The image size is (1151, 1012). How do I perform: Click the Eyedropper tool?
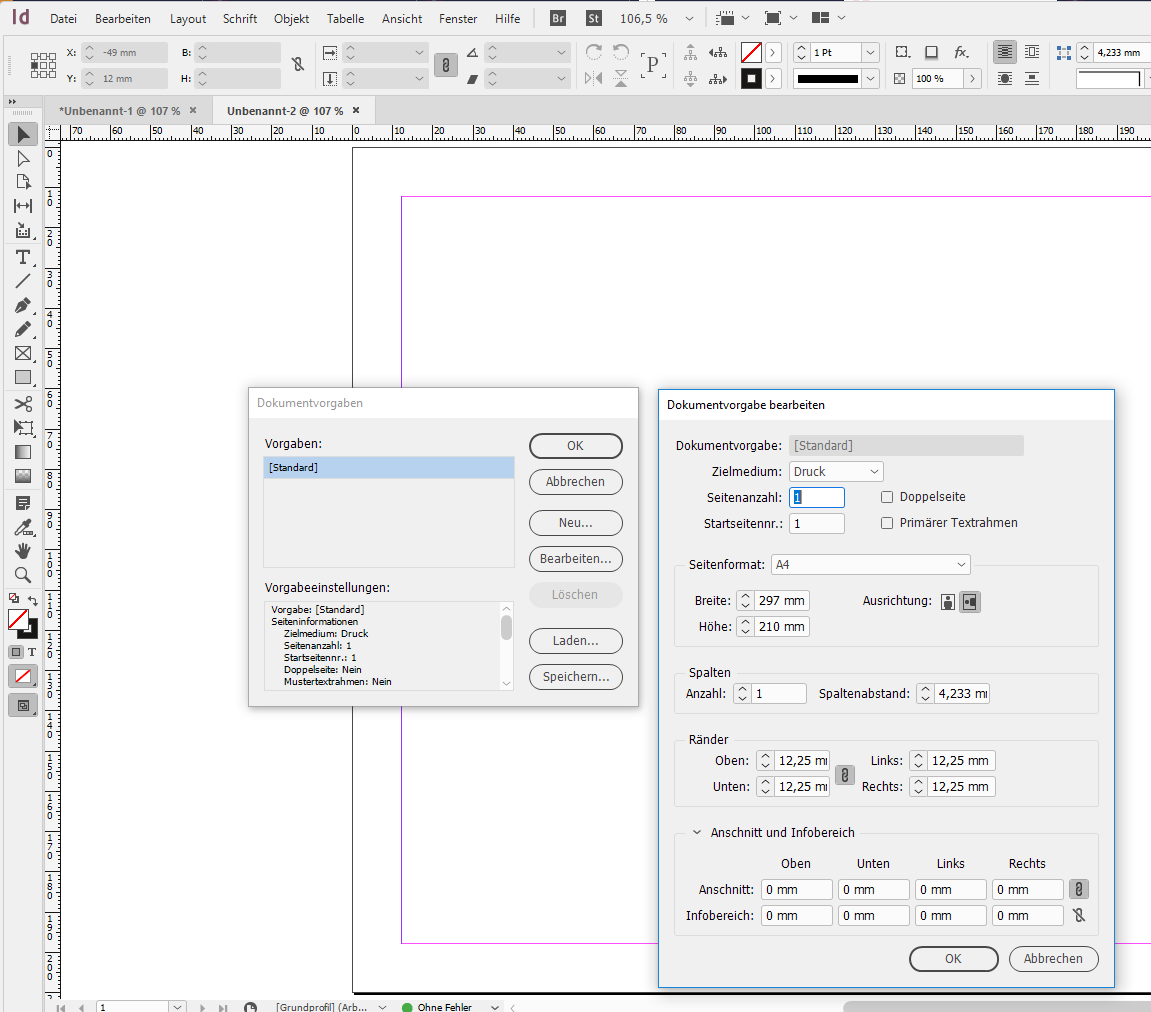pos(22,526)
